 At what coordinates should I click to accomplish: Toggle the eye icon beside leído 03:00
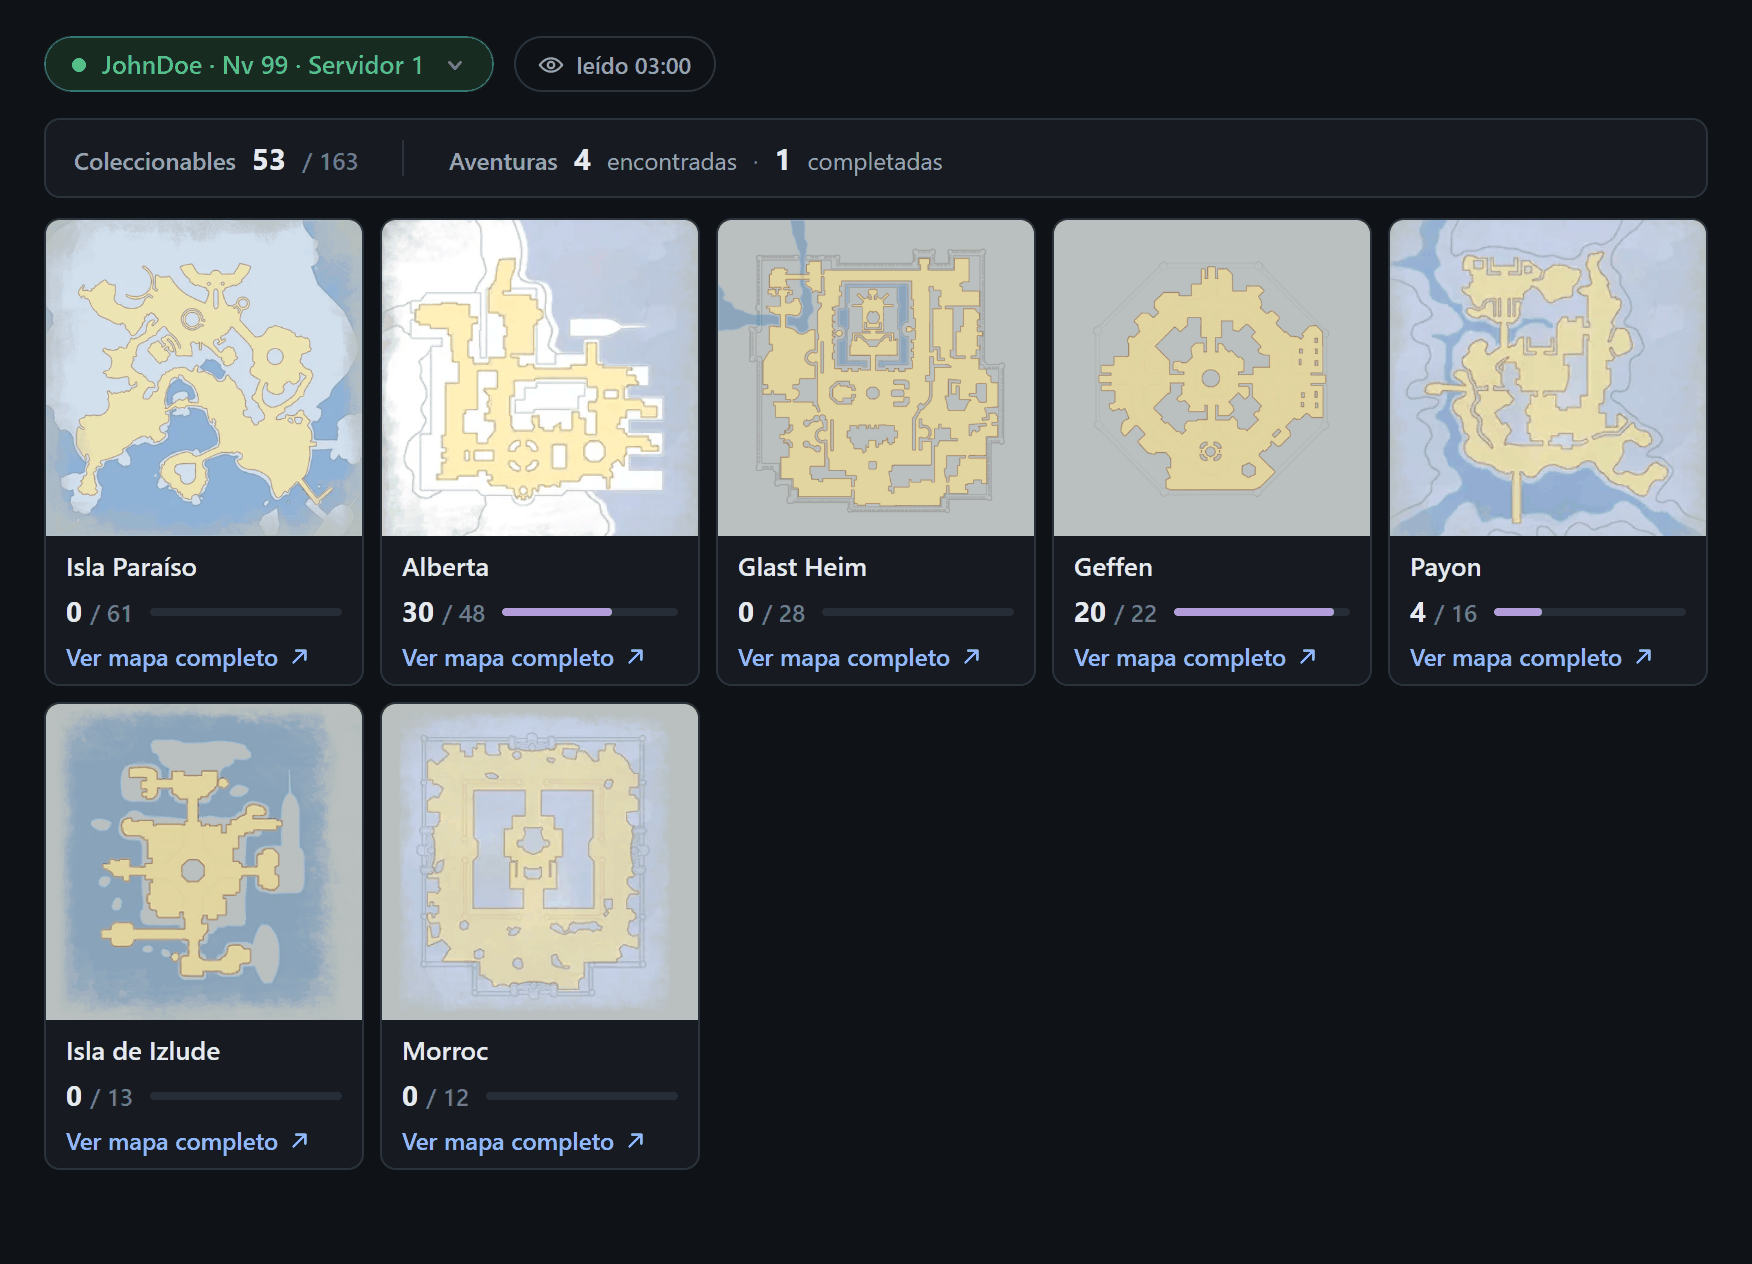tap(551, 66)
